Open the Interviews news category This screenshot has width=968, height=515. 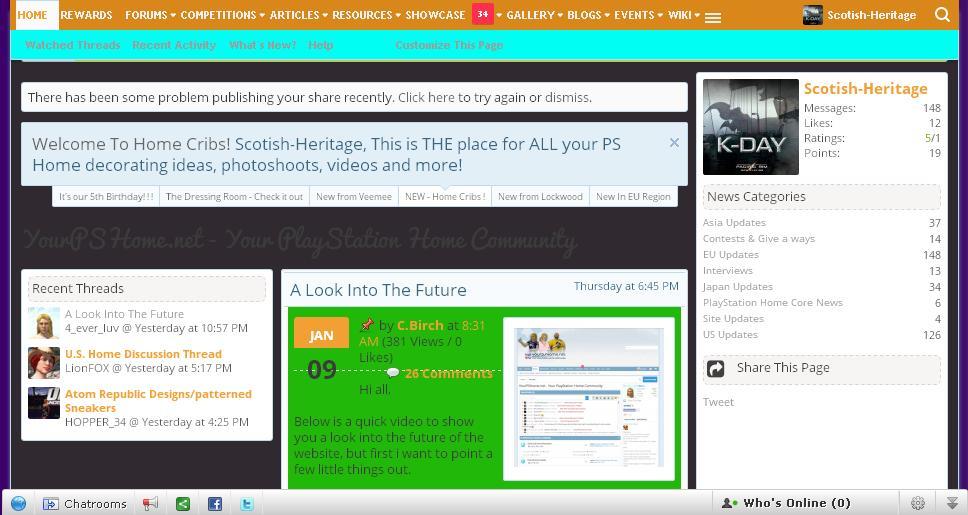click(728, 270)
